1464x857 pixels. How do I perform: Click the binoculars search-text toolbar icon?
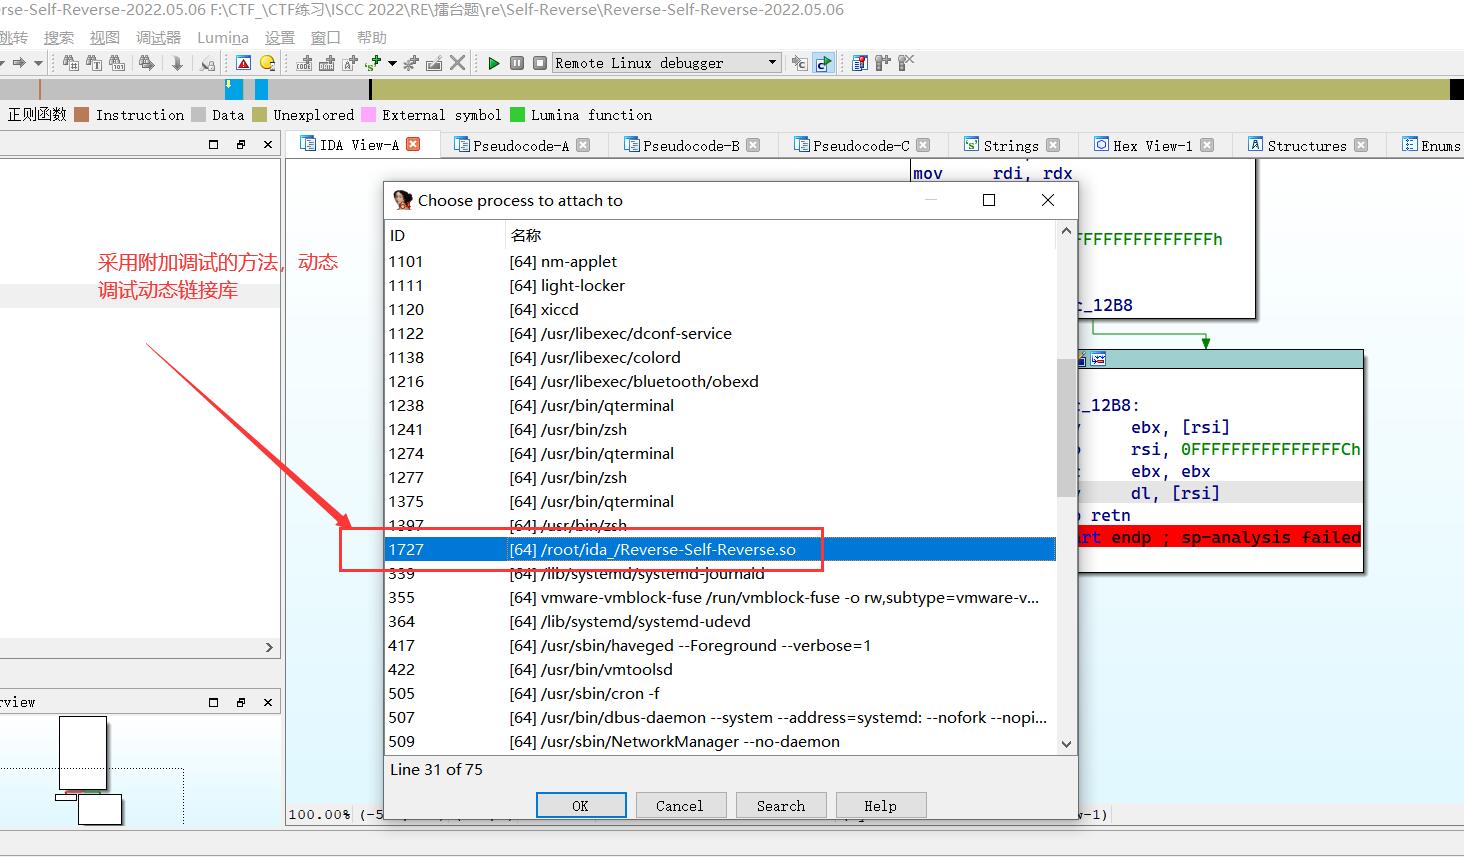(94, 63)
